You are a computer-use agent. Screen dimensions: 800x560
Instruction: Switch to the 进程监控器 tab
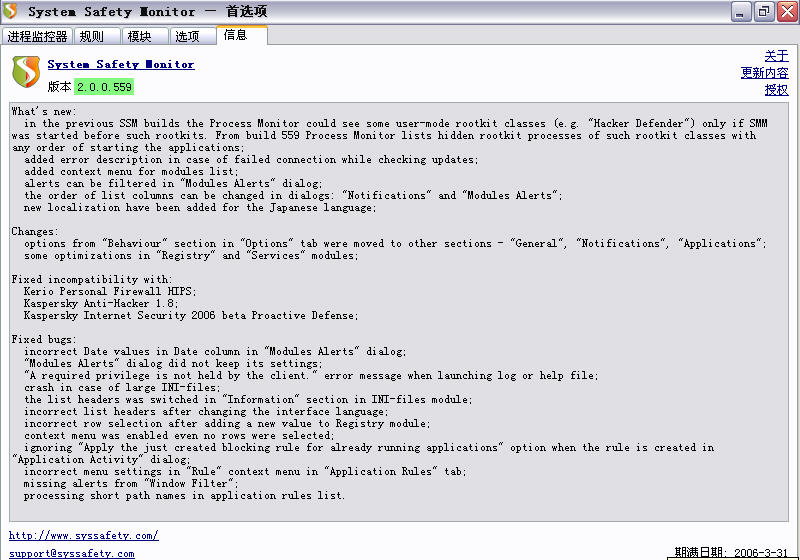pos(37,36)
